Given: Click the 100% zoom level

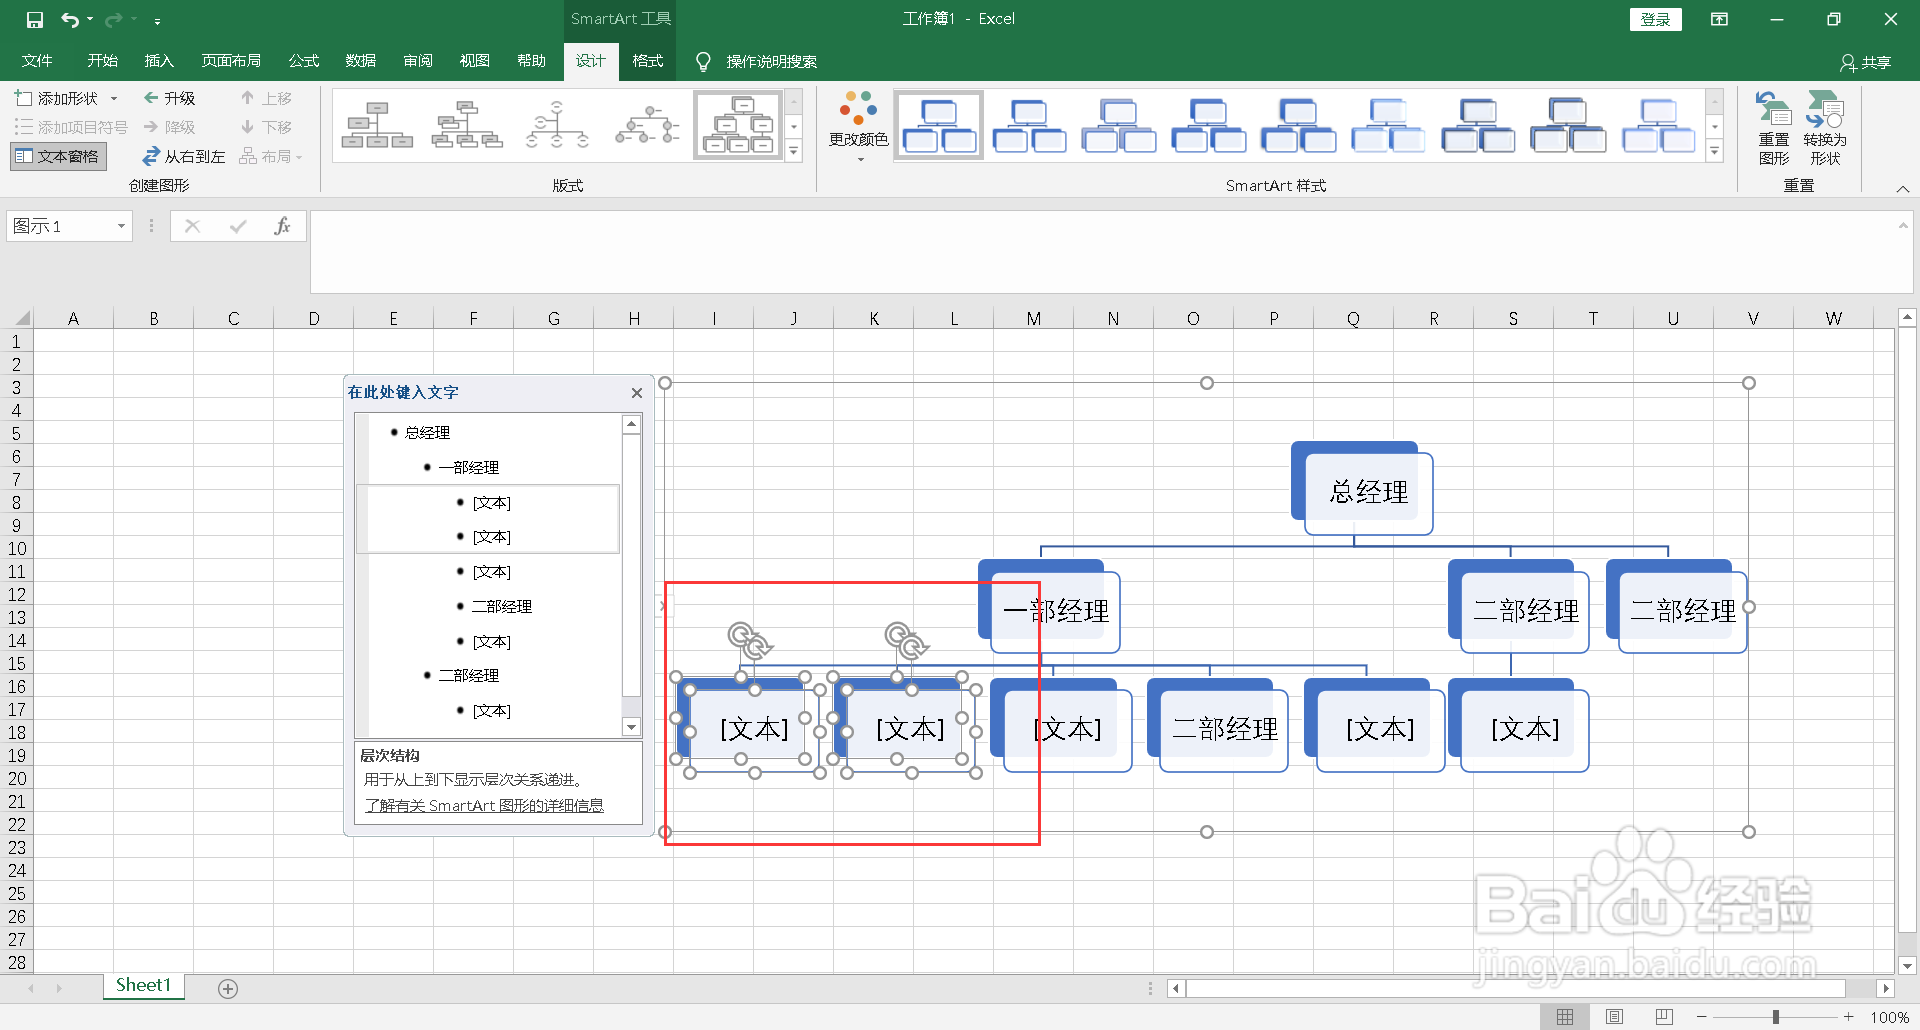Looking at the screenshot, I should pyautogui.click(x=1889, y=1018).
